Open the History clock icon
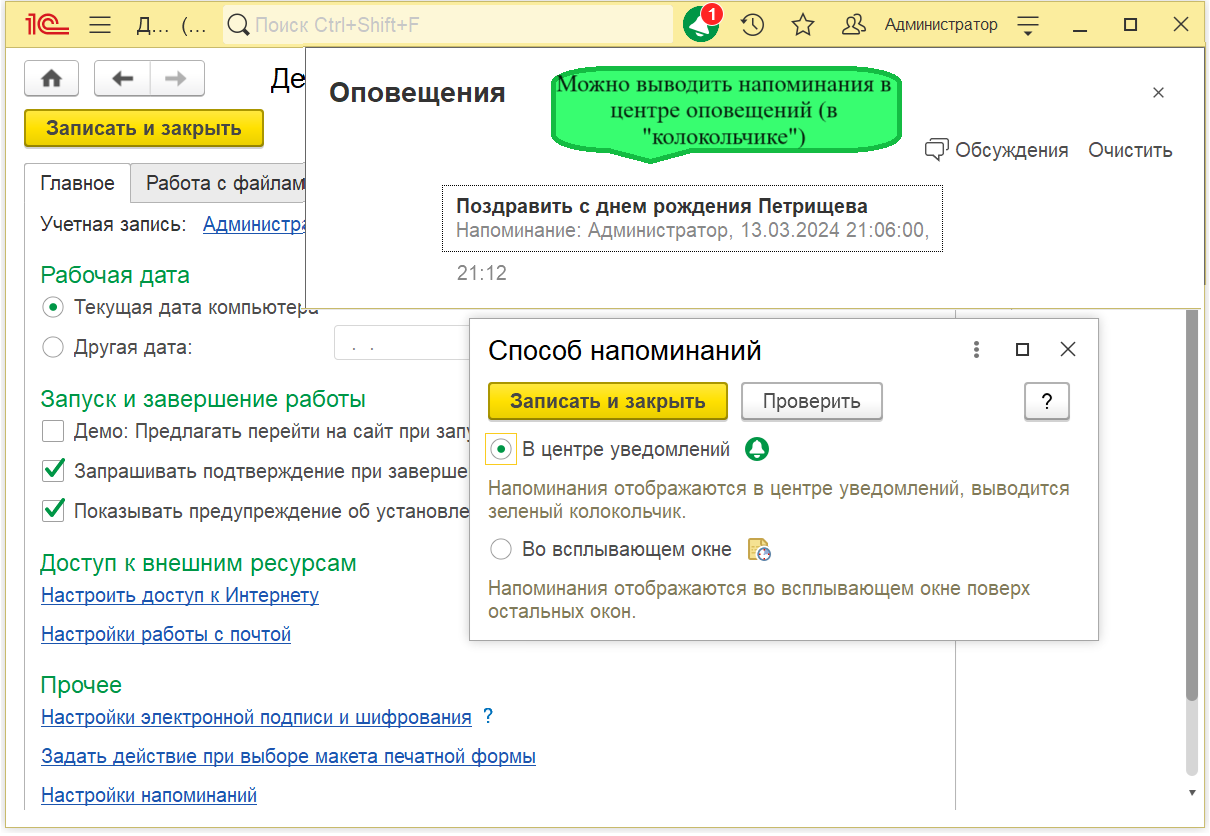Screen dimensions: 1210x836 752,25
